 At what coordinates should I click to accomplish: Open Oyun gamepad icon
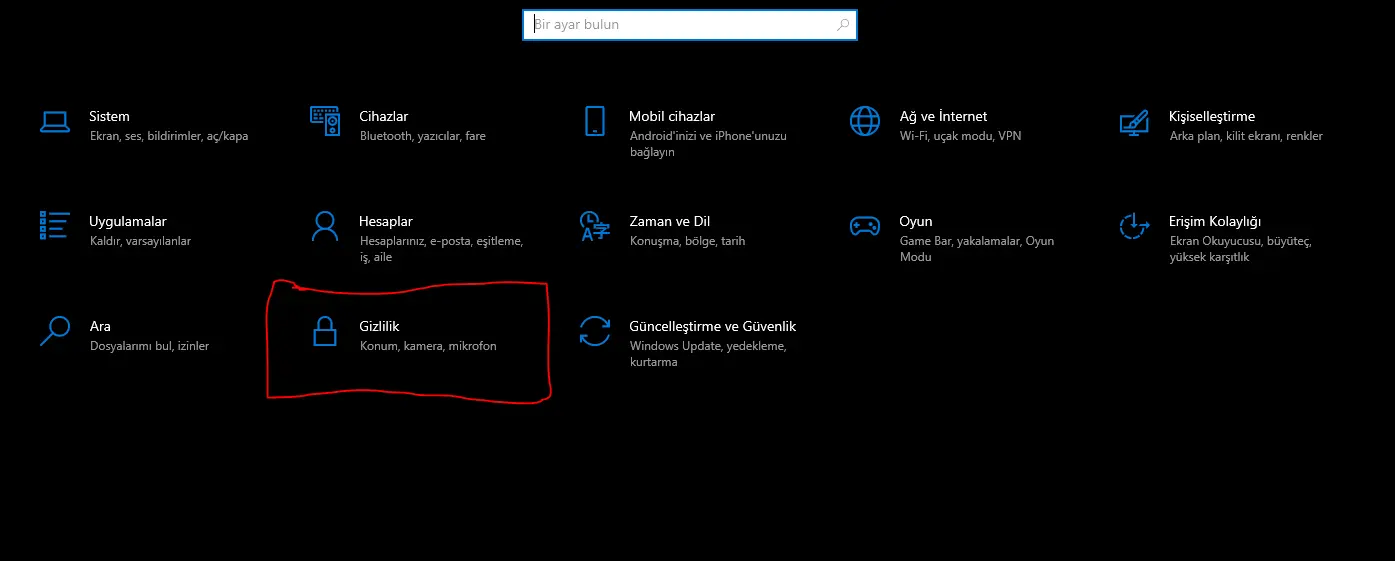click(864, 226)
